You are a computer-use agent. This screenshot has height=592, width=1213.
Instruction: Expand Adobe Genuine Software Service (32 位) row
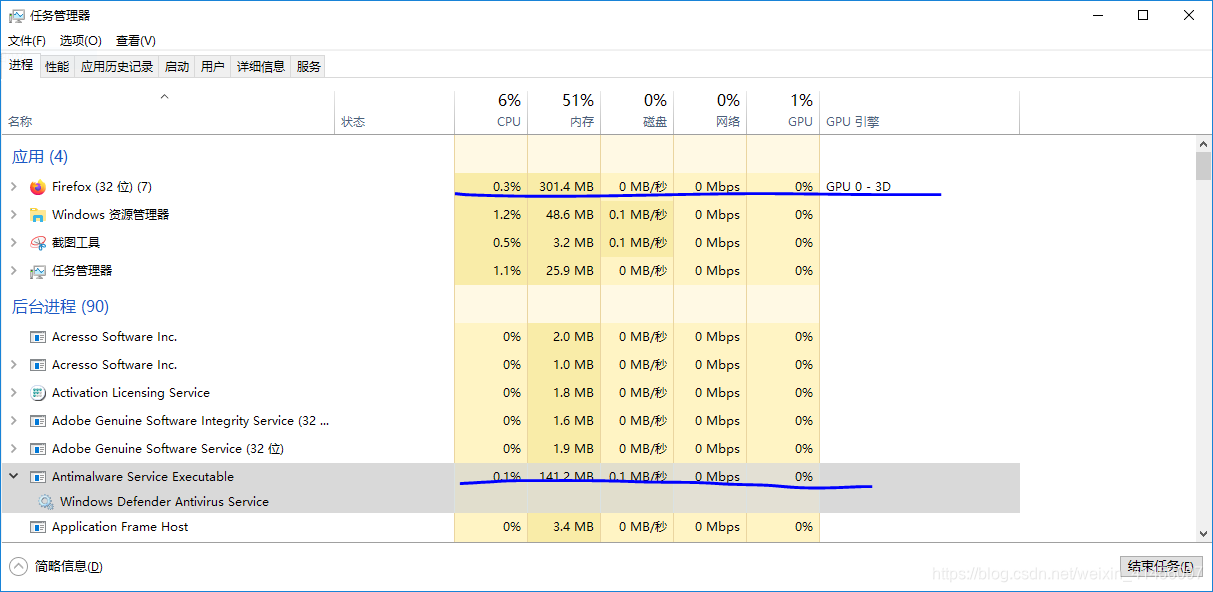[x=13, y=449]
